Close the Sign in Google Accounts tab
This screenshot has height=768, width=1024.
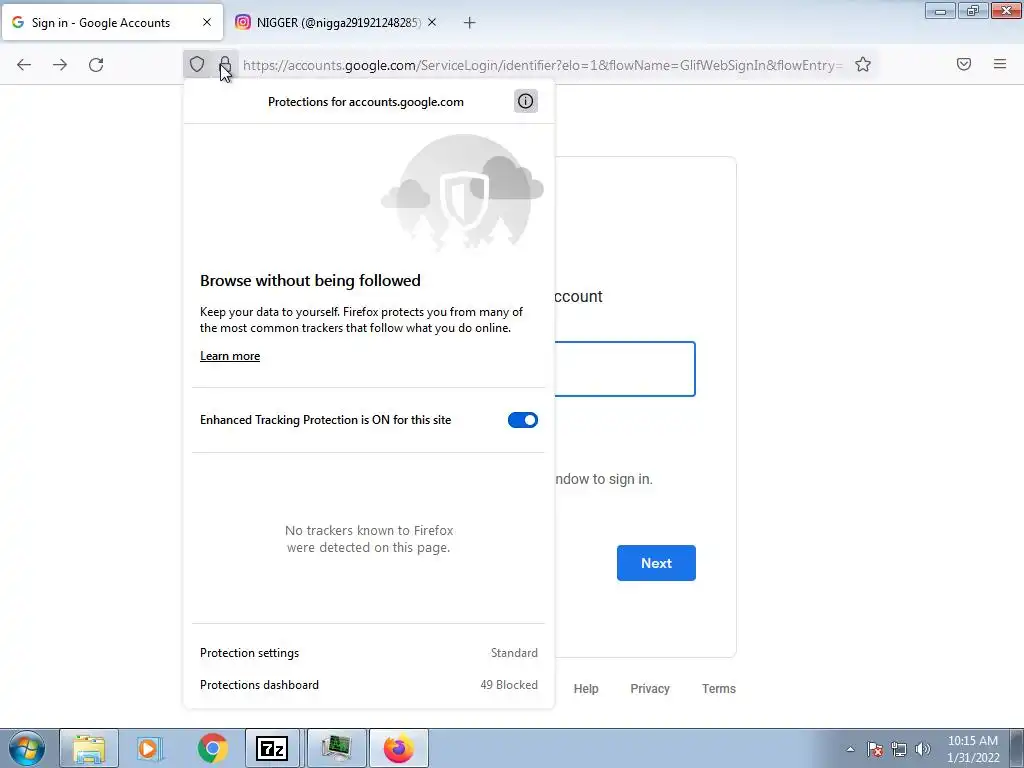(x=207, y=22)
